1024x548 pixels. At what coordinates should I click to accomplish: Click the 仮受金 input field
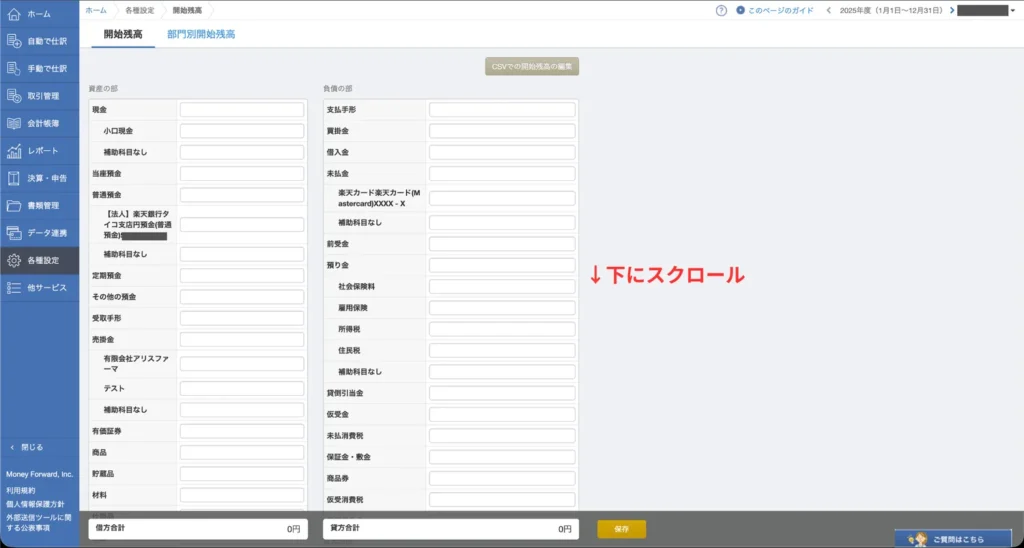(x=502, y=415)
